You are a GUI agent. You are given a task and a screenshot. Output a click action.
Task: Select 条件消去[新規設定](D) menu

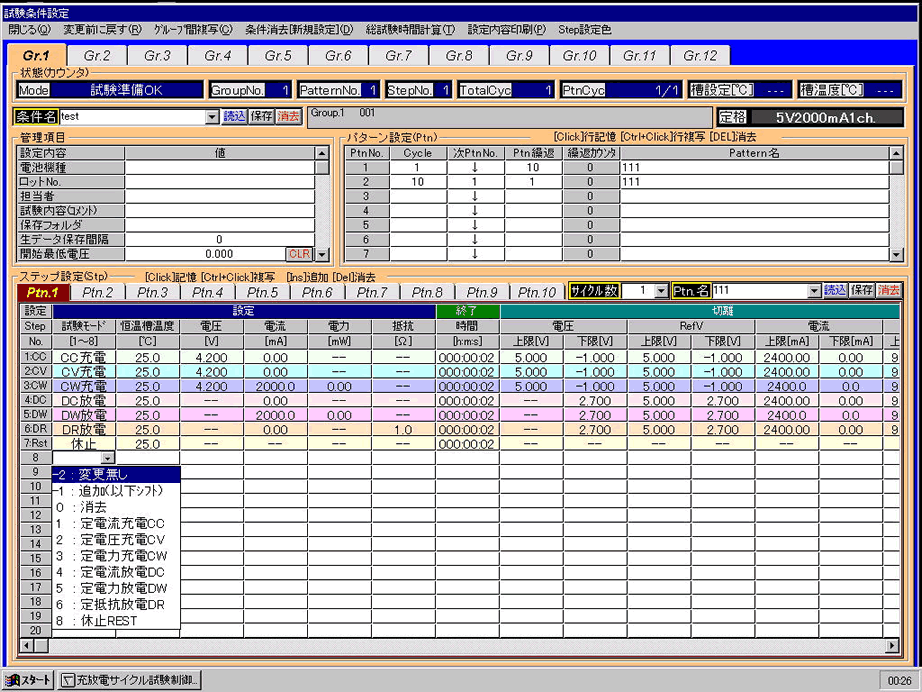[299, 29]
